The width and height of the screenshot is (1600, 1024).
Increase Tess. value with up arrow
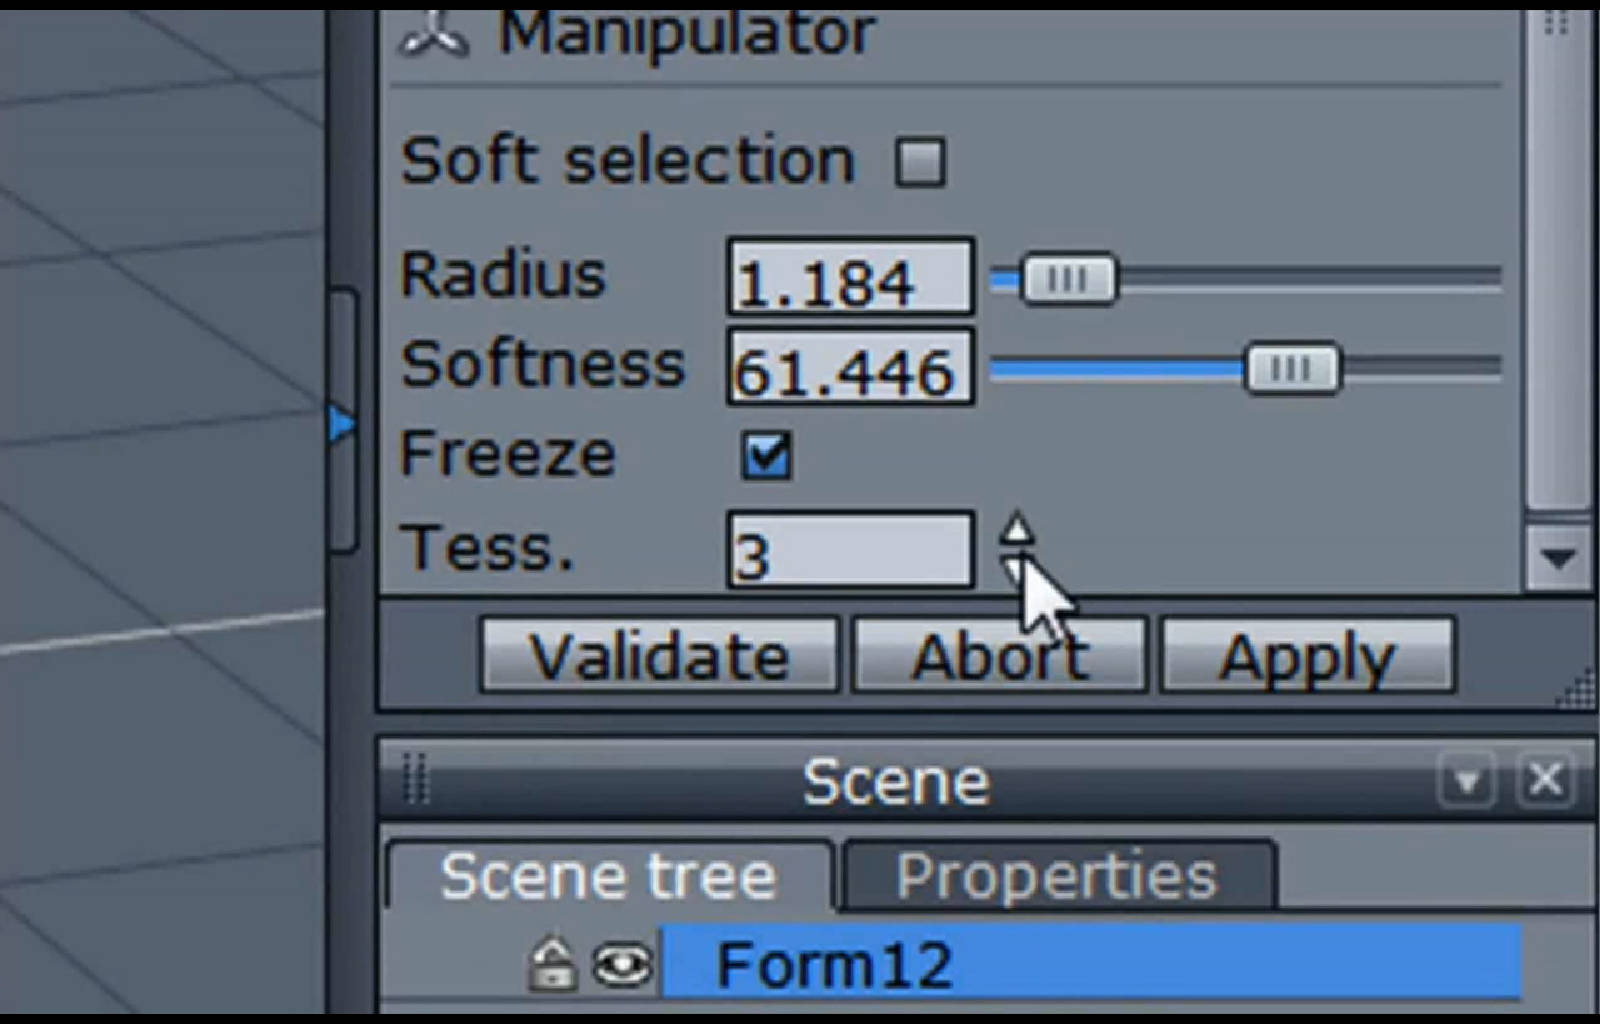tap(1017, 527)
